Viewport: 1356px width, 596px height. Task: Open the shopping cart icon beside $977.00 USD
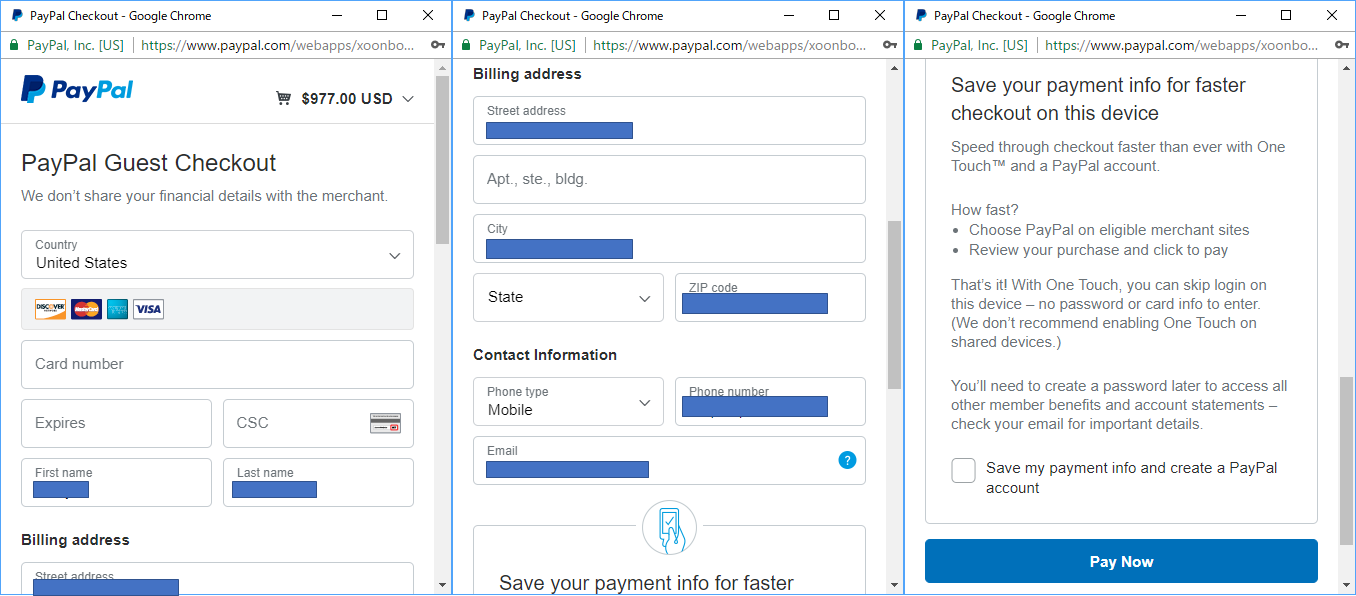284,98
